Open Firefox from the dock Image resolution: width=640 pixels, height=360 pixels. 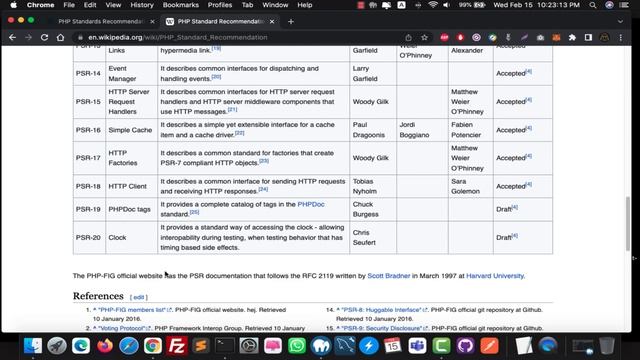coord(105,346)
